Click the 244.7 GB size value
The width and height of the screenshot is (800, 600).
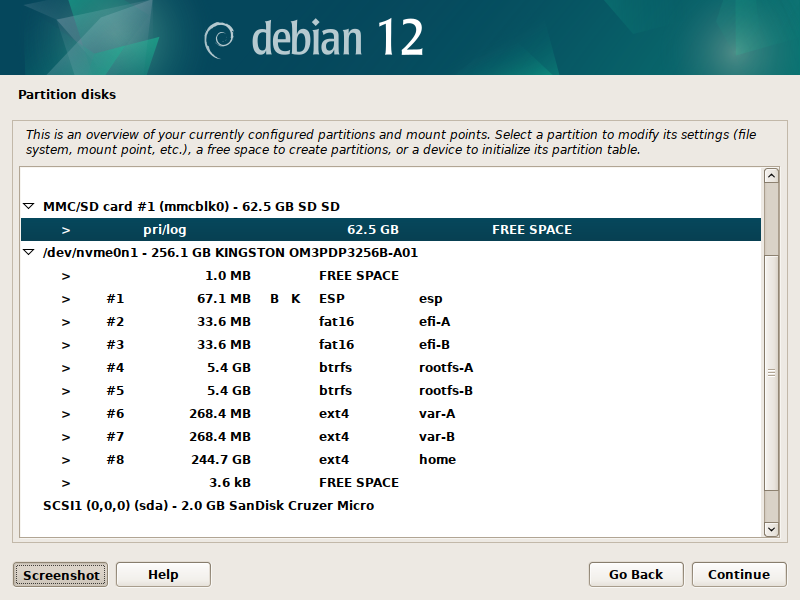(x=221, y=459)
